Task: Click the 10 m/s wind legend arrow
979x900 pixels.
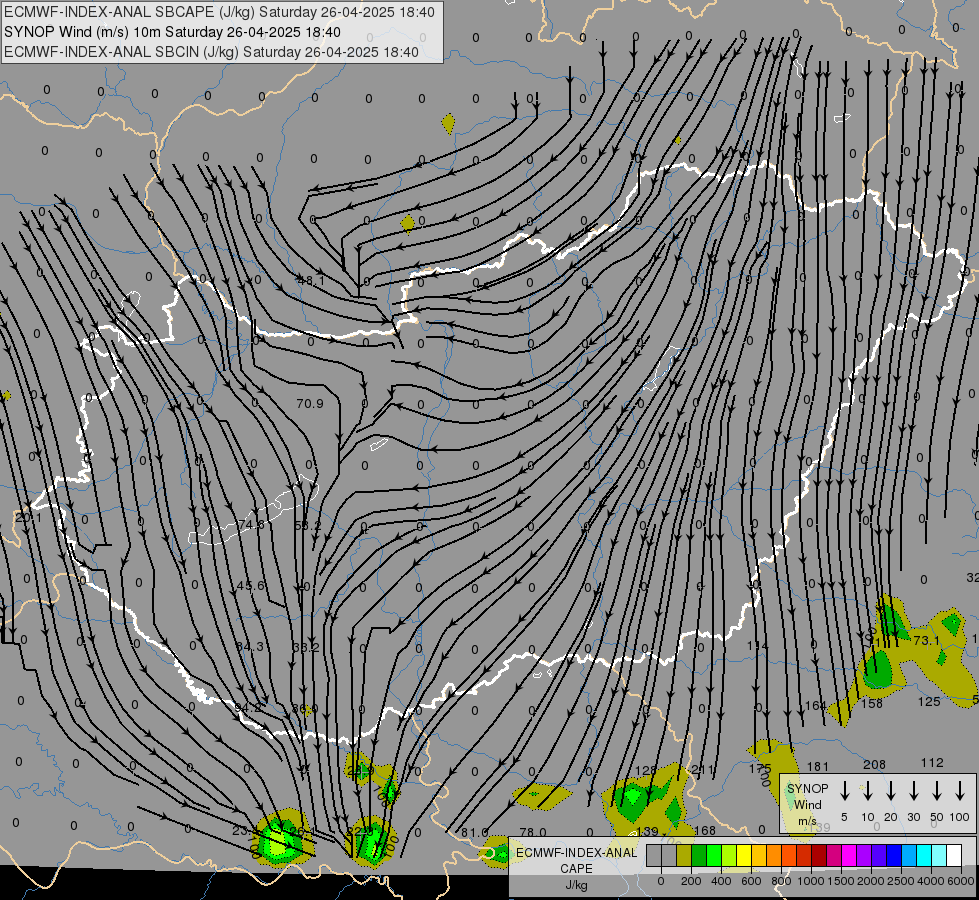Action: coord(867,790)
